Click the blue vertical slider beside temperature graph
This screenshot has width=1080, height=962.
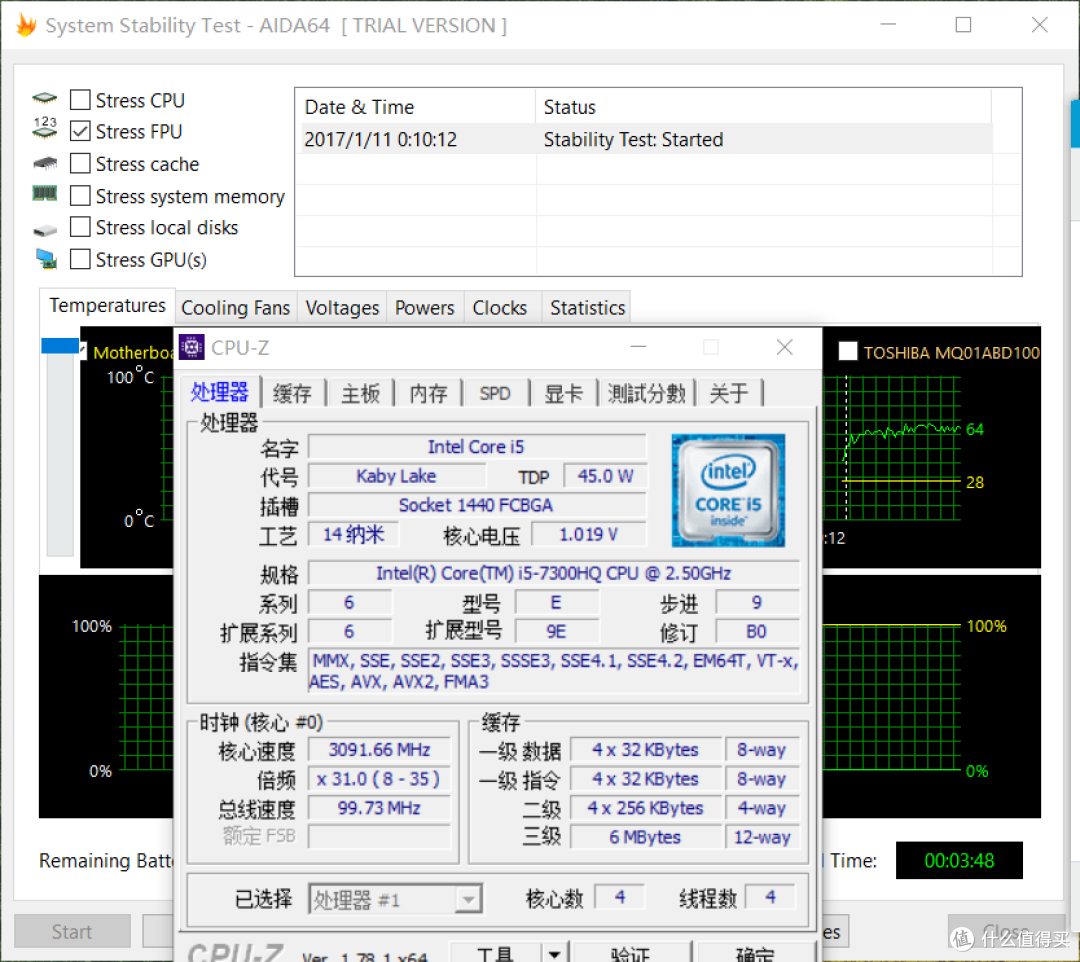tap(60, 345)
